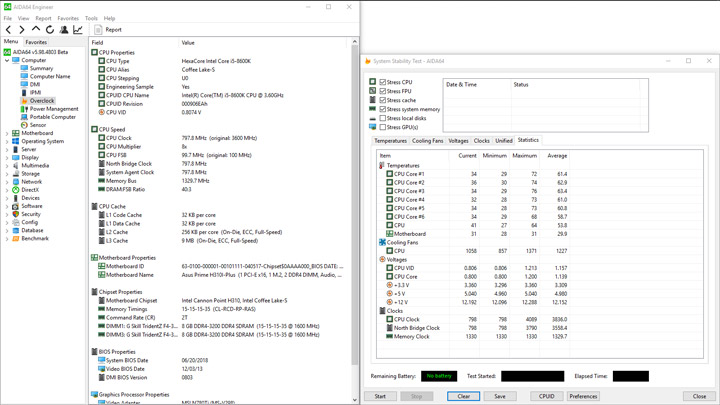Expand the Devices tree node
The image size is (720, 405).
[x=7, y=198]
